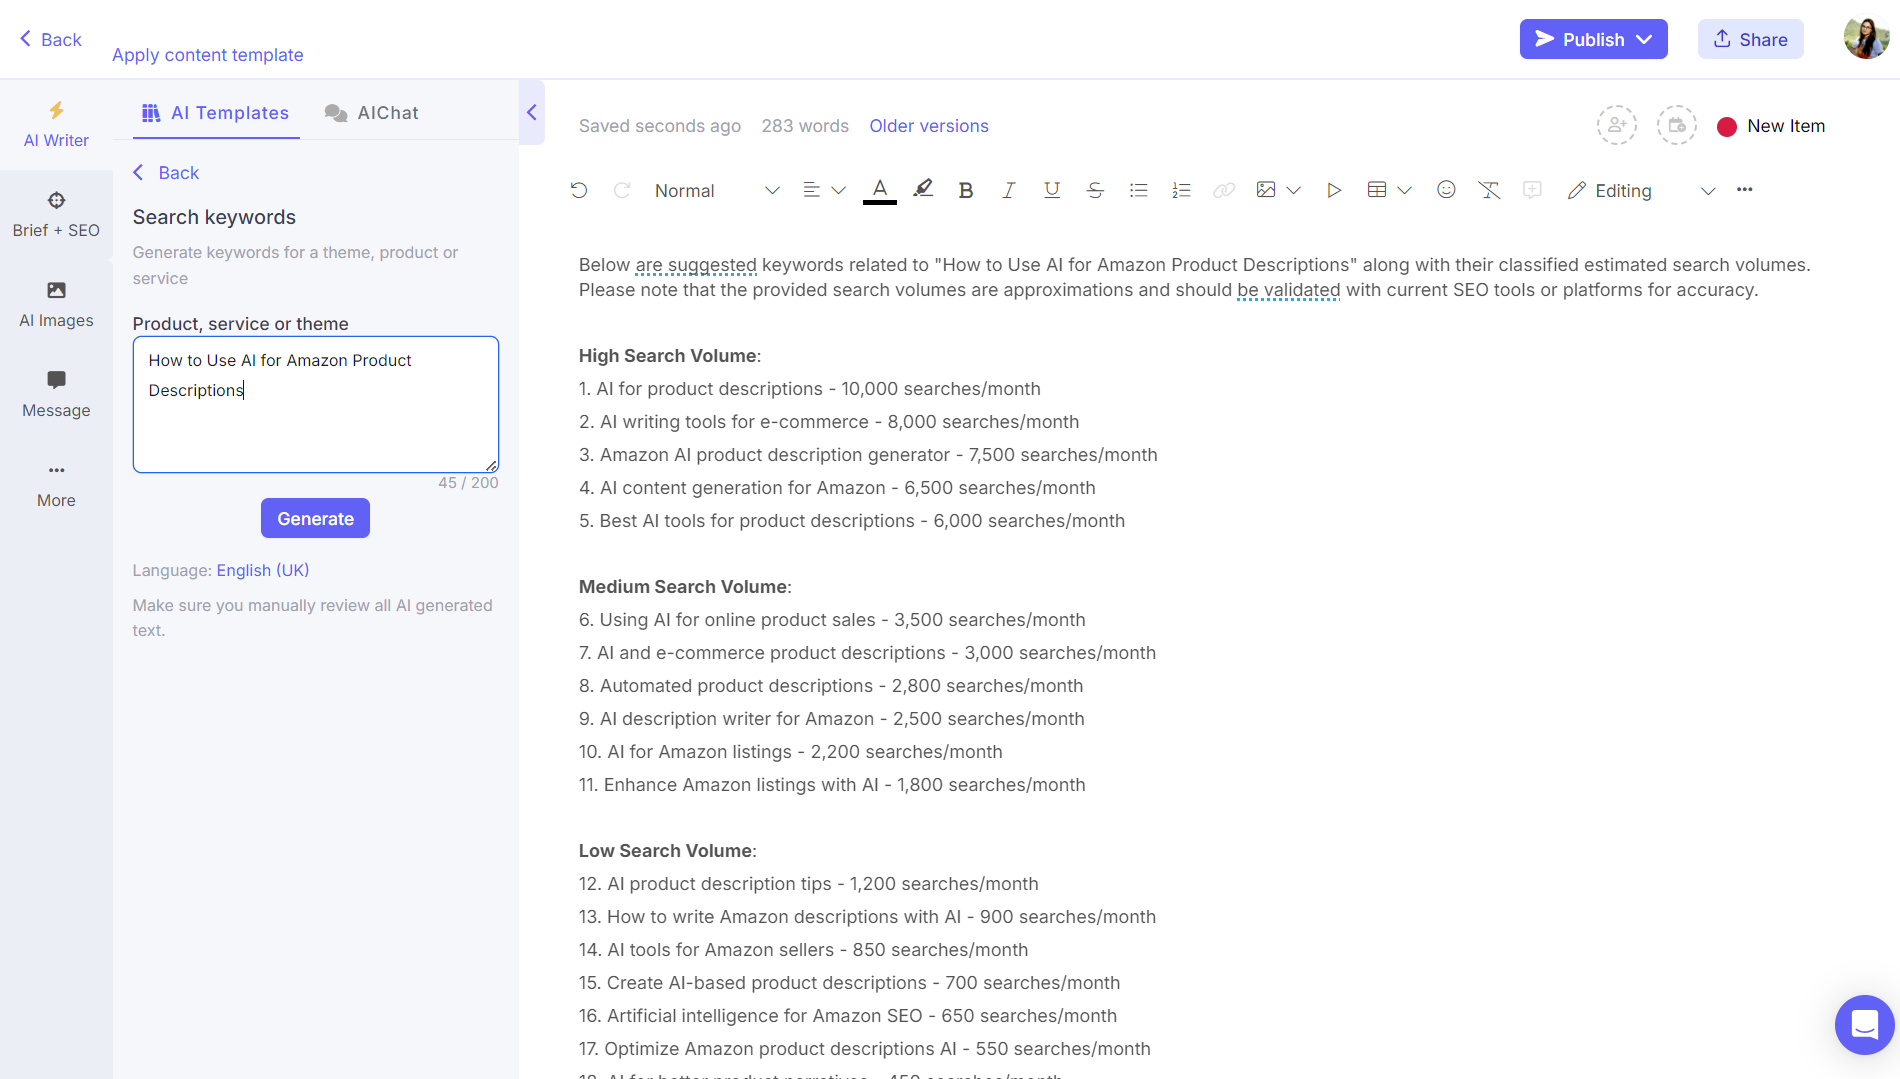1900x1079 pixels.
Task: Expand the alignment dropdown arrow
Action: (x=839, y=190)
